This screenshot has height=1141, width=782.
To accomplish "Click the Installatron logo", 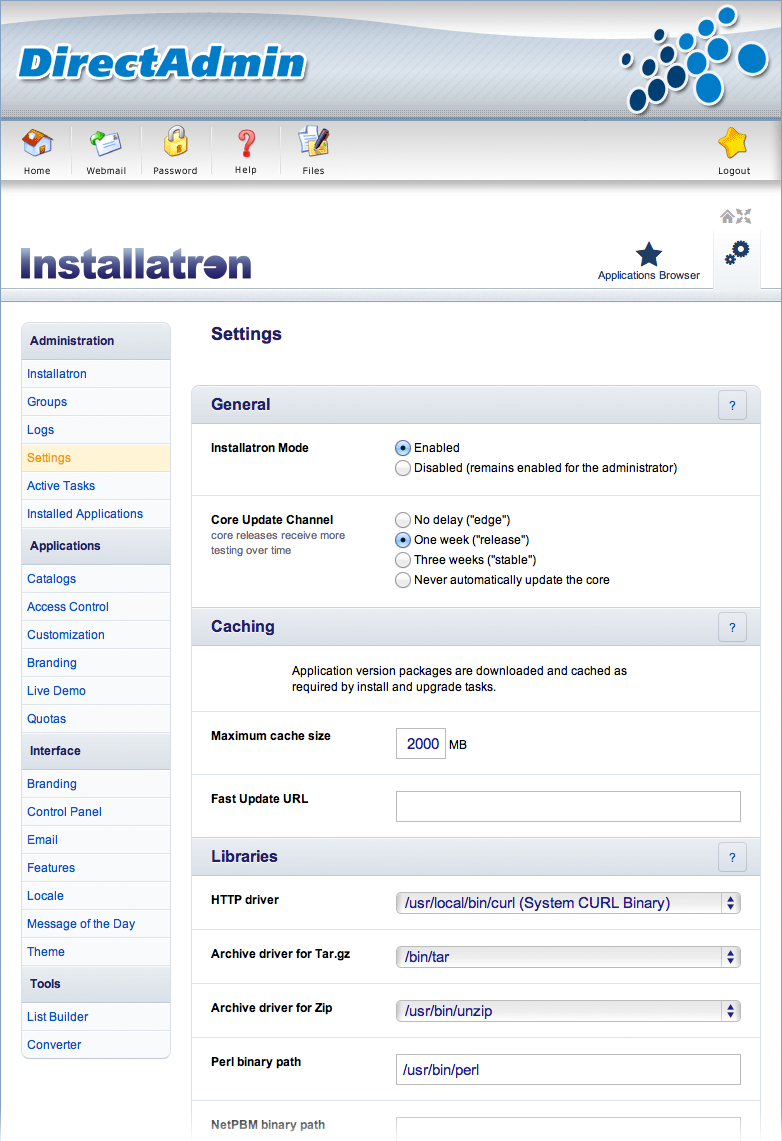I will click(136, 263).
